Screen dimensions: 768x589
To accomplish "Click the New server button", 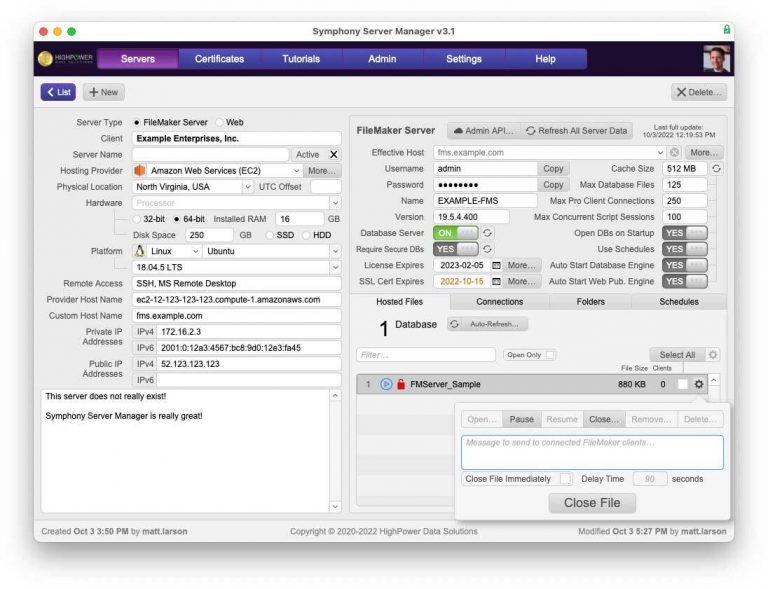I will (103, 92).
